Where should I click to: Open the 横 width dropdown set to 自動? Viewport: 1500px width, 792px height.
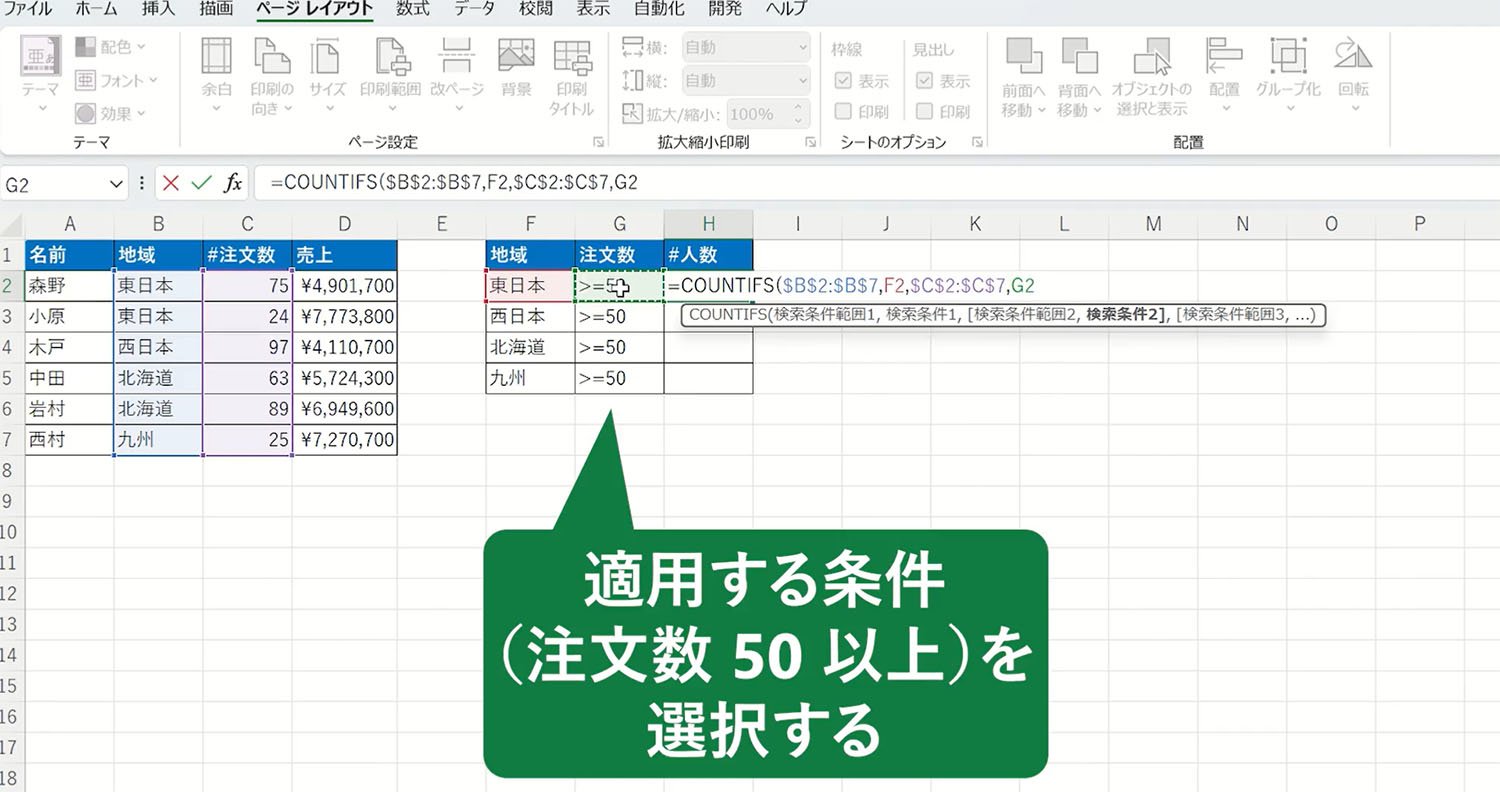click(x=746, y=47)
